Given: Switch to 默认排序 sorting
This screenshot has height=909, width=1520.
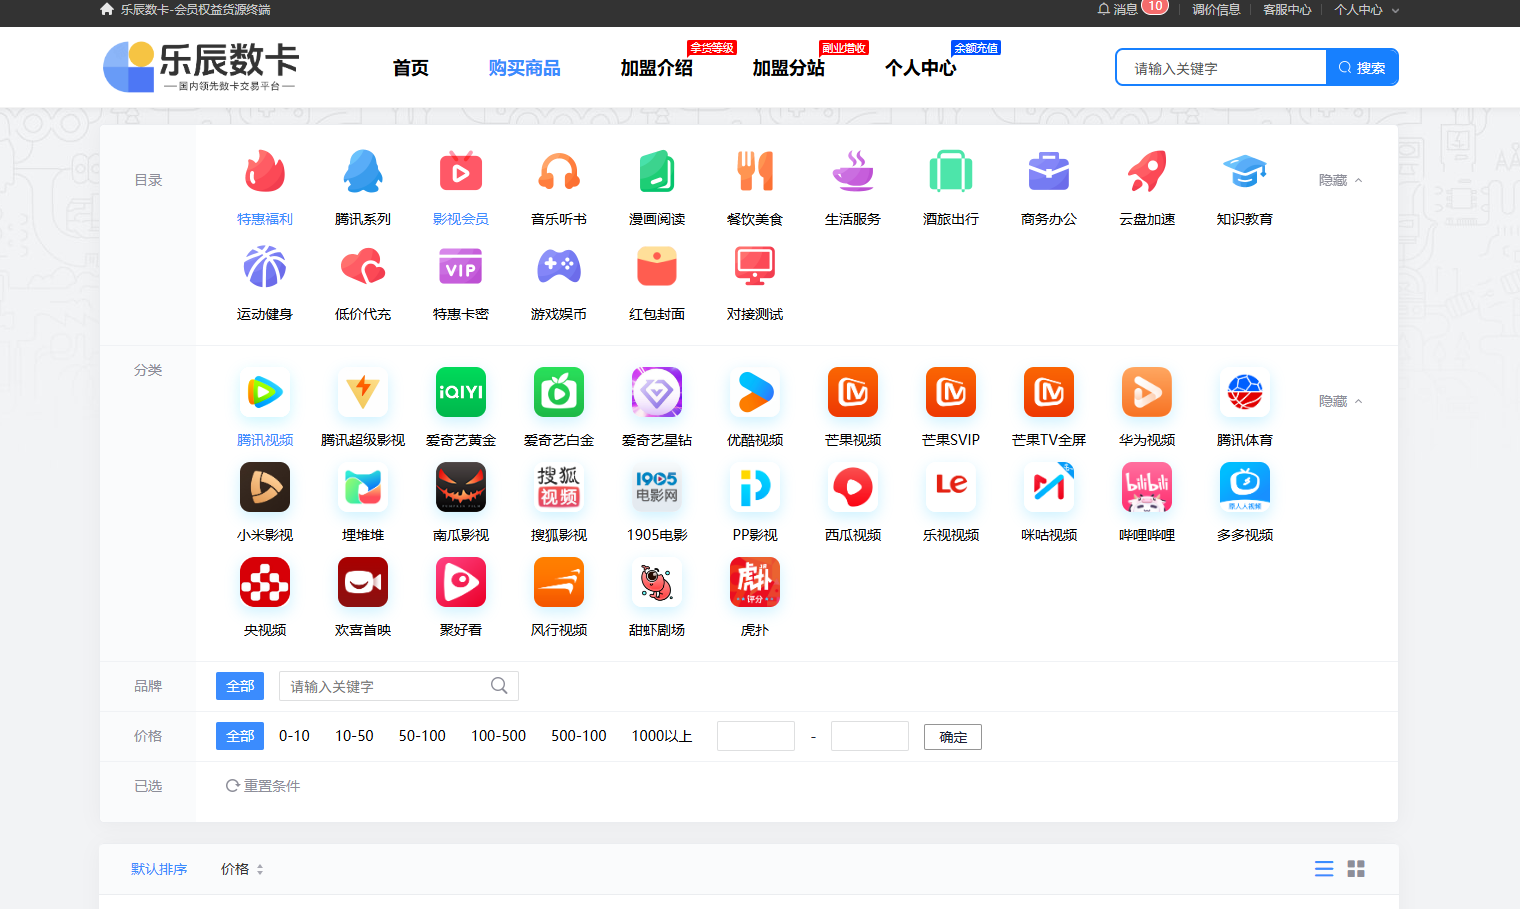Looking at the screenshot, I should click(159, 870).
